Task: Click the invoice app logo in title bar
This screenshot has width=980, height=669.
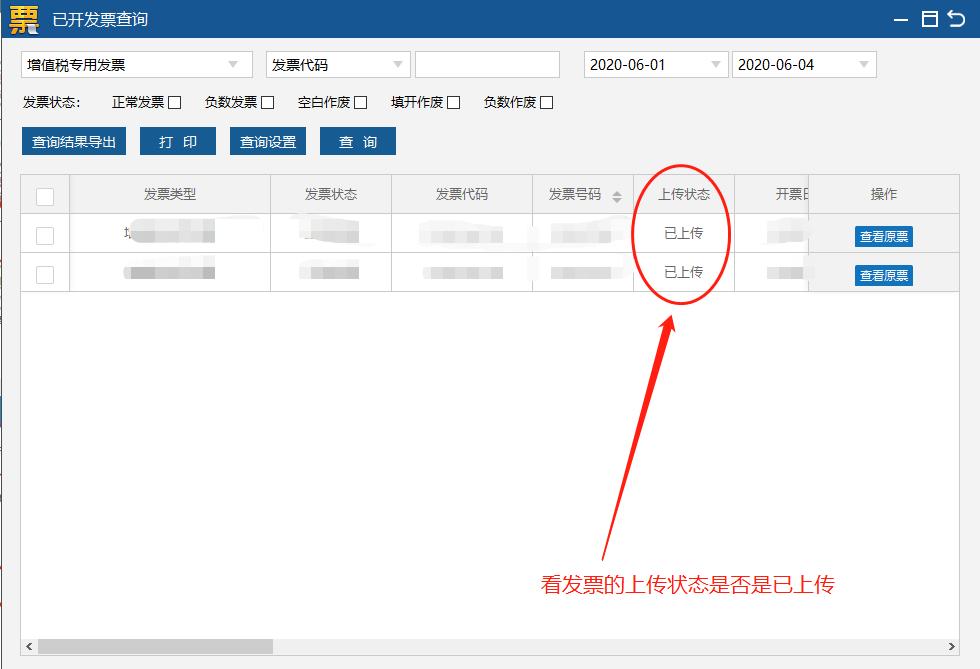Action: point(24,18)
